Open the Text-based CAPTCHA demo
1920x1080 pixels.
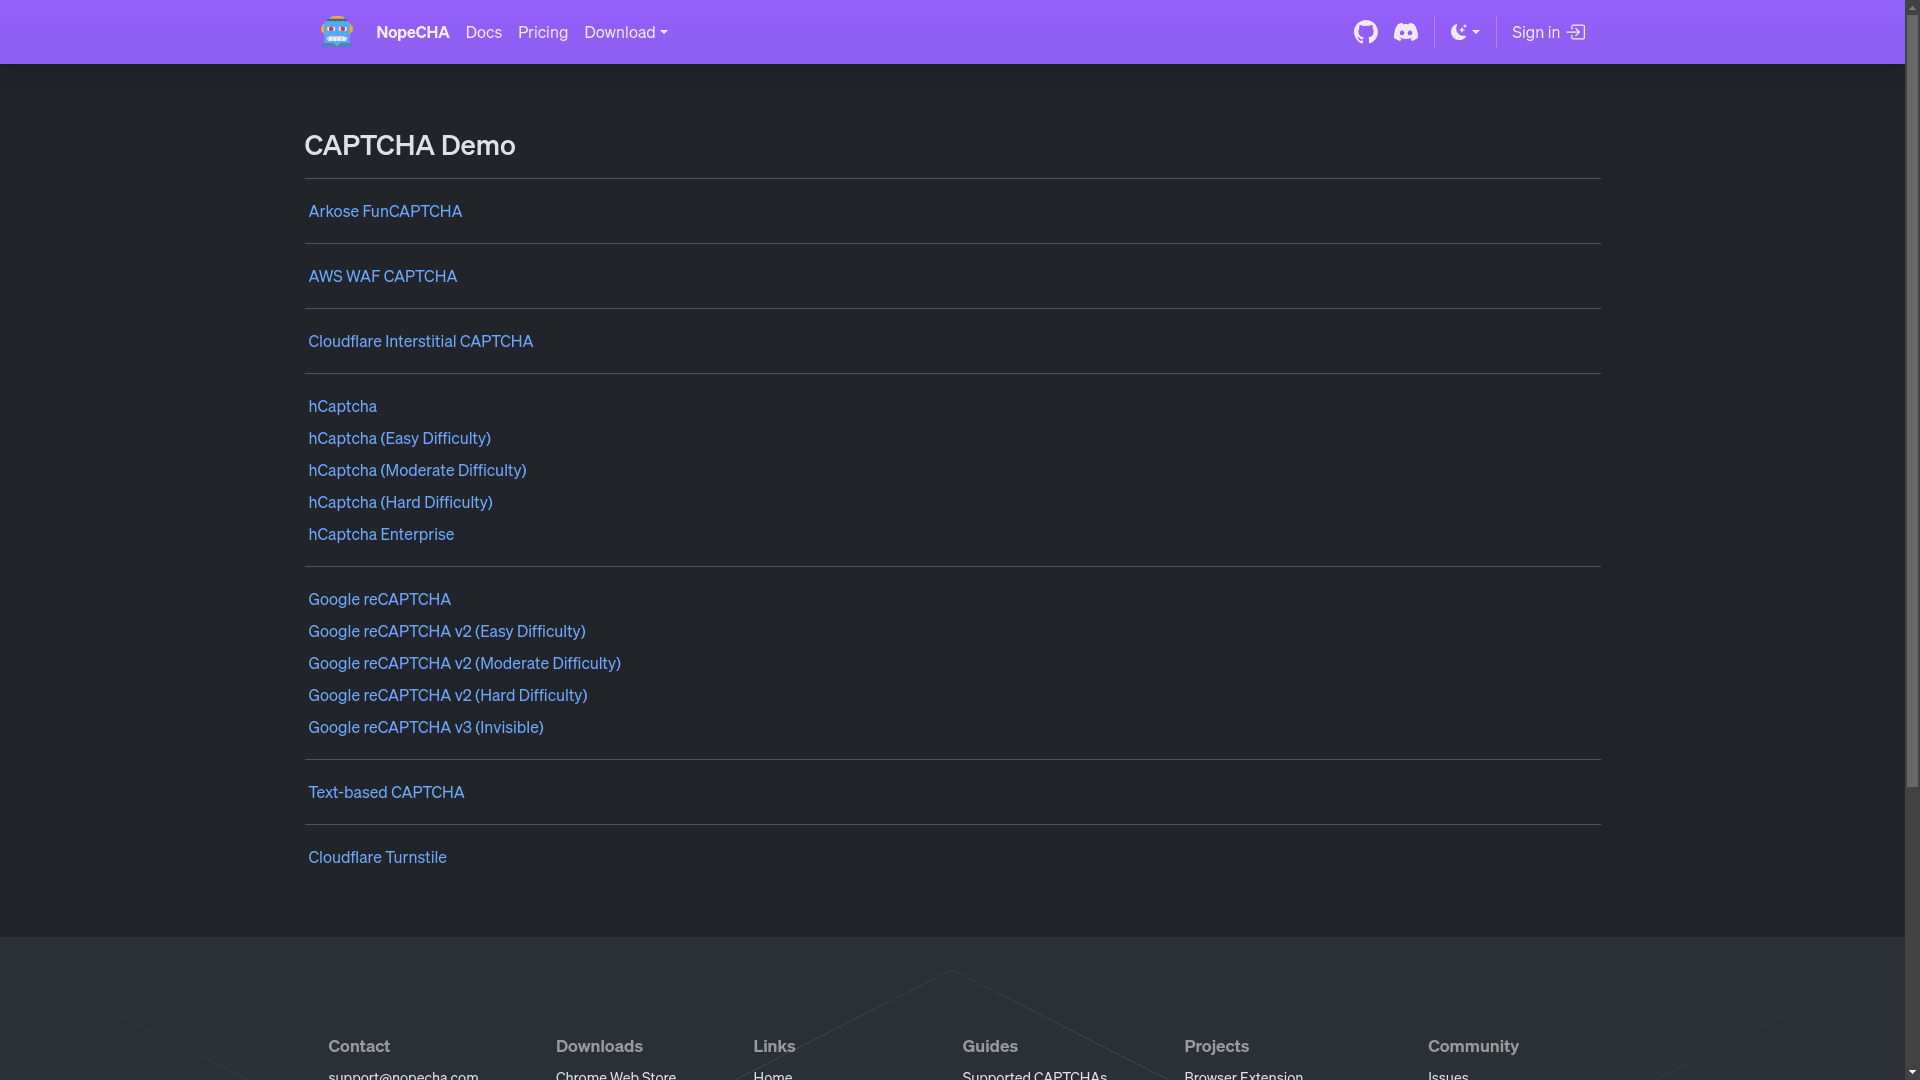pos(386,792)
